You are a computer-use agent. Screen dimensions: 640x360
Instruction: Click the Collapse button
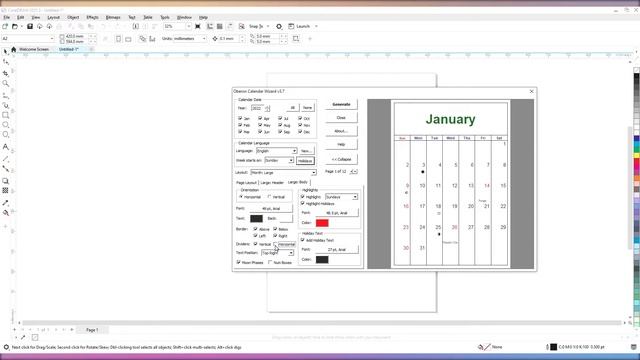tap(341, 159)
